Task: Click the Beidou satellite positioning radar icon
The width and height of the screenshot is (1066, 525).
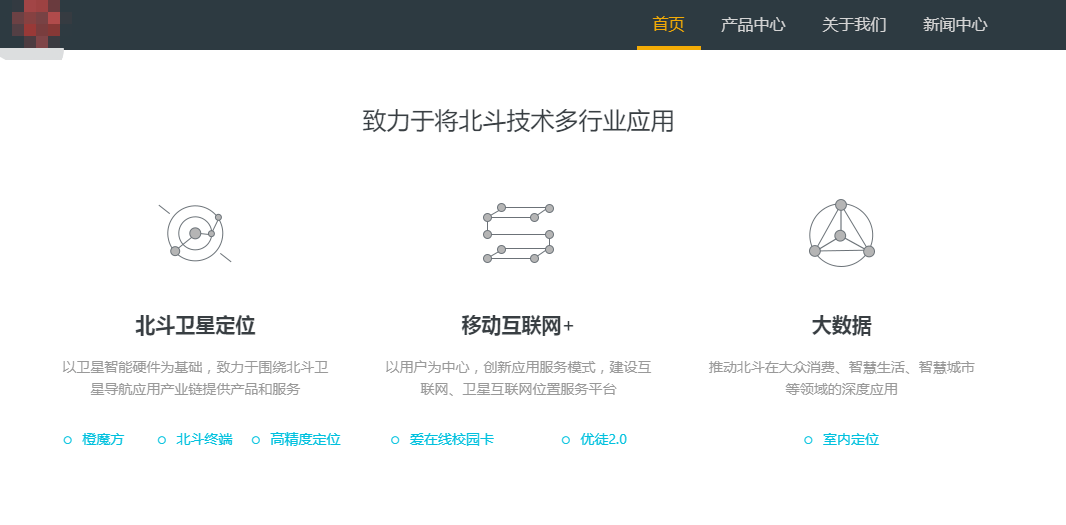Action: (195, 234)
